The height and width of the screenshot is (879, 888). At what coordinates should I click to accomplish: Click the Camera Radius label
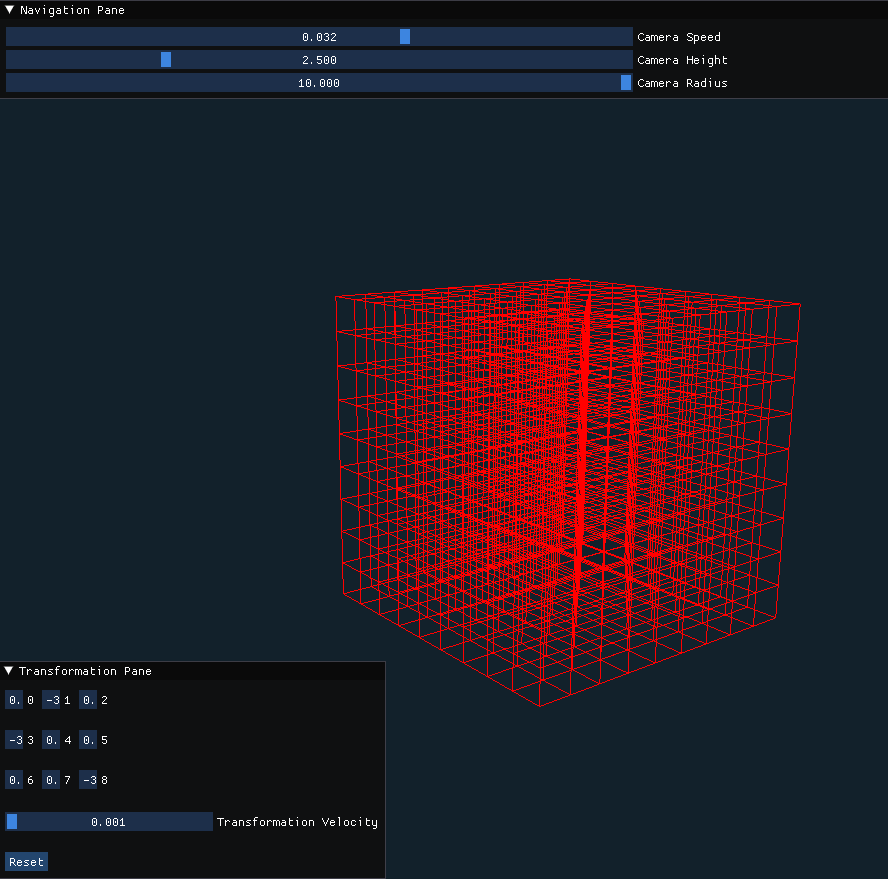(x=682, y=83)
